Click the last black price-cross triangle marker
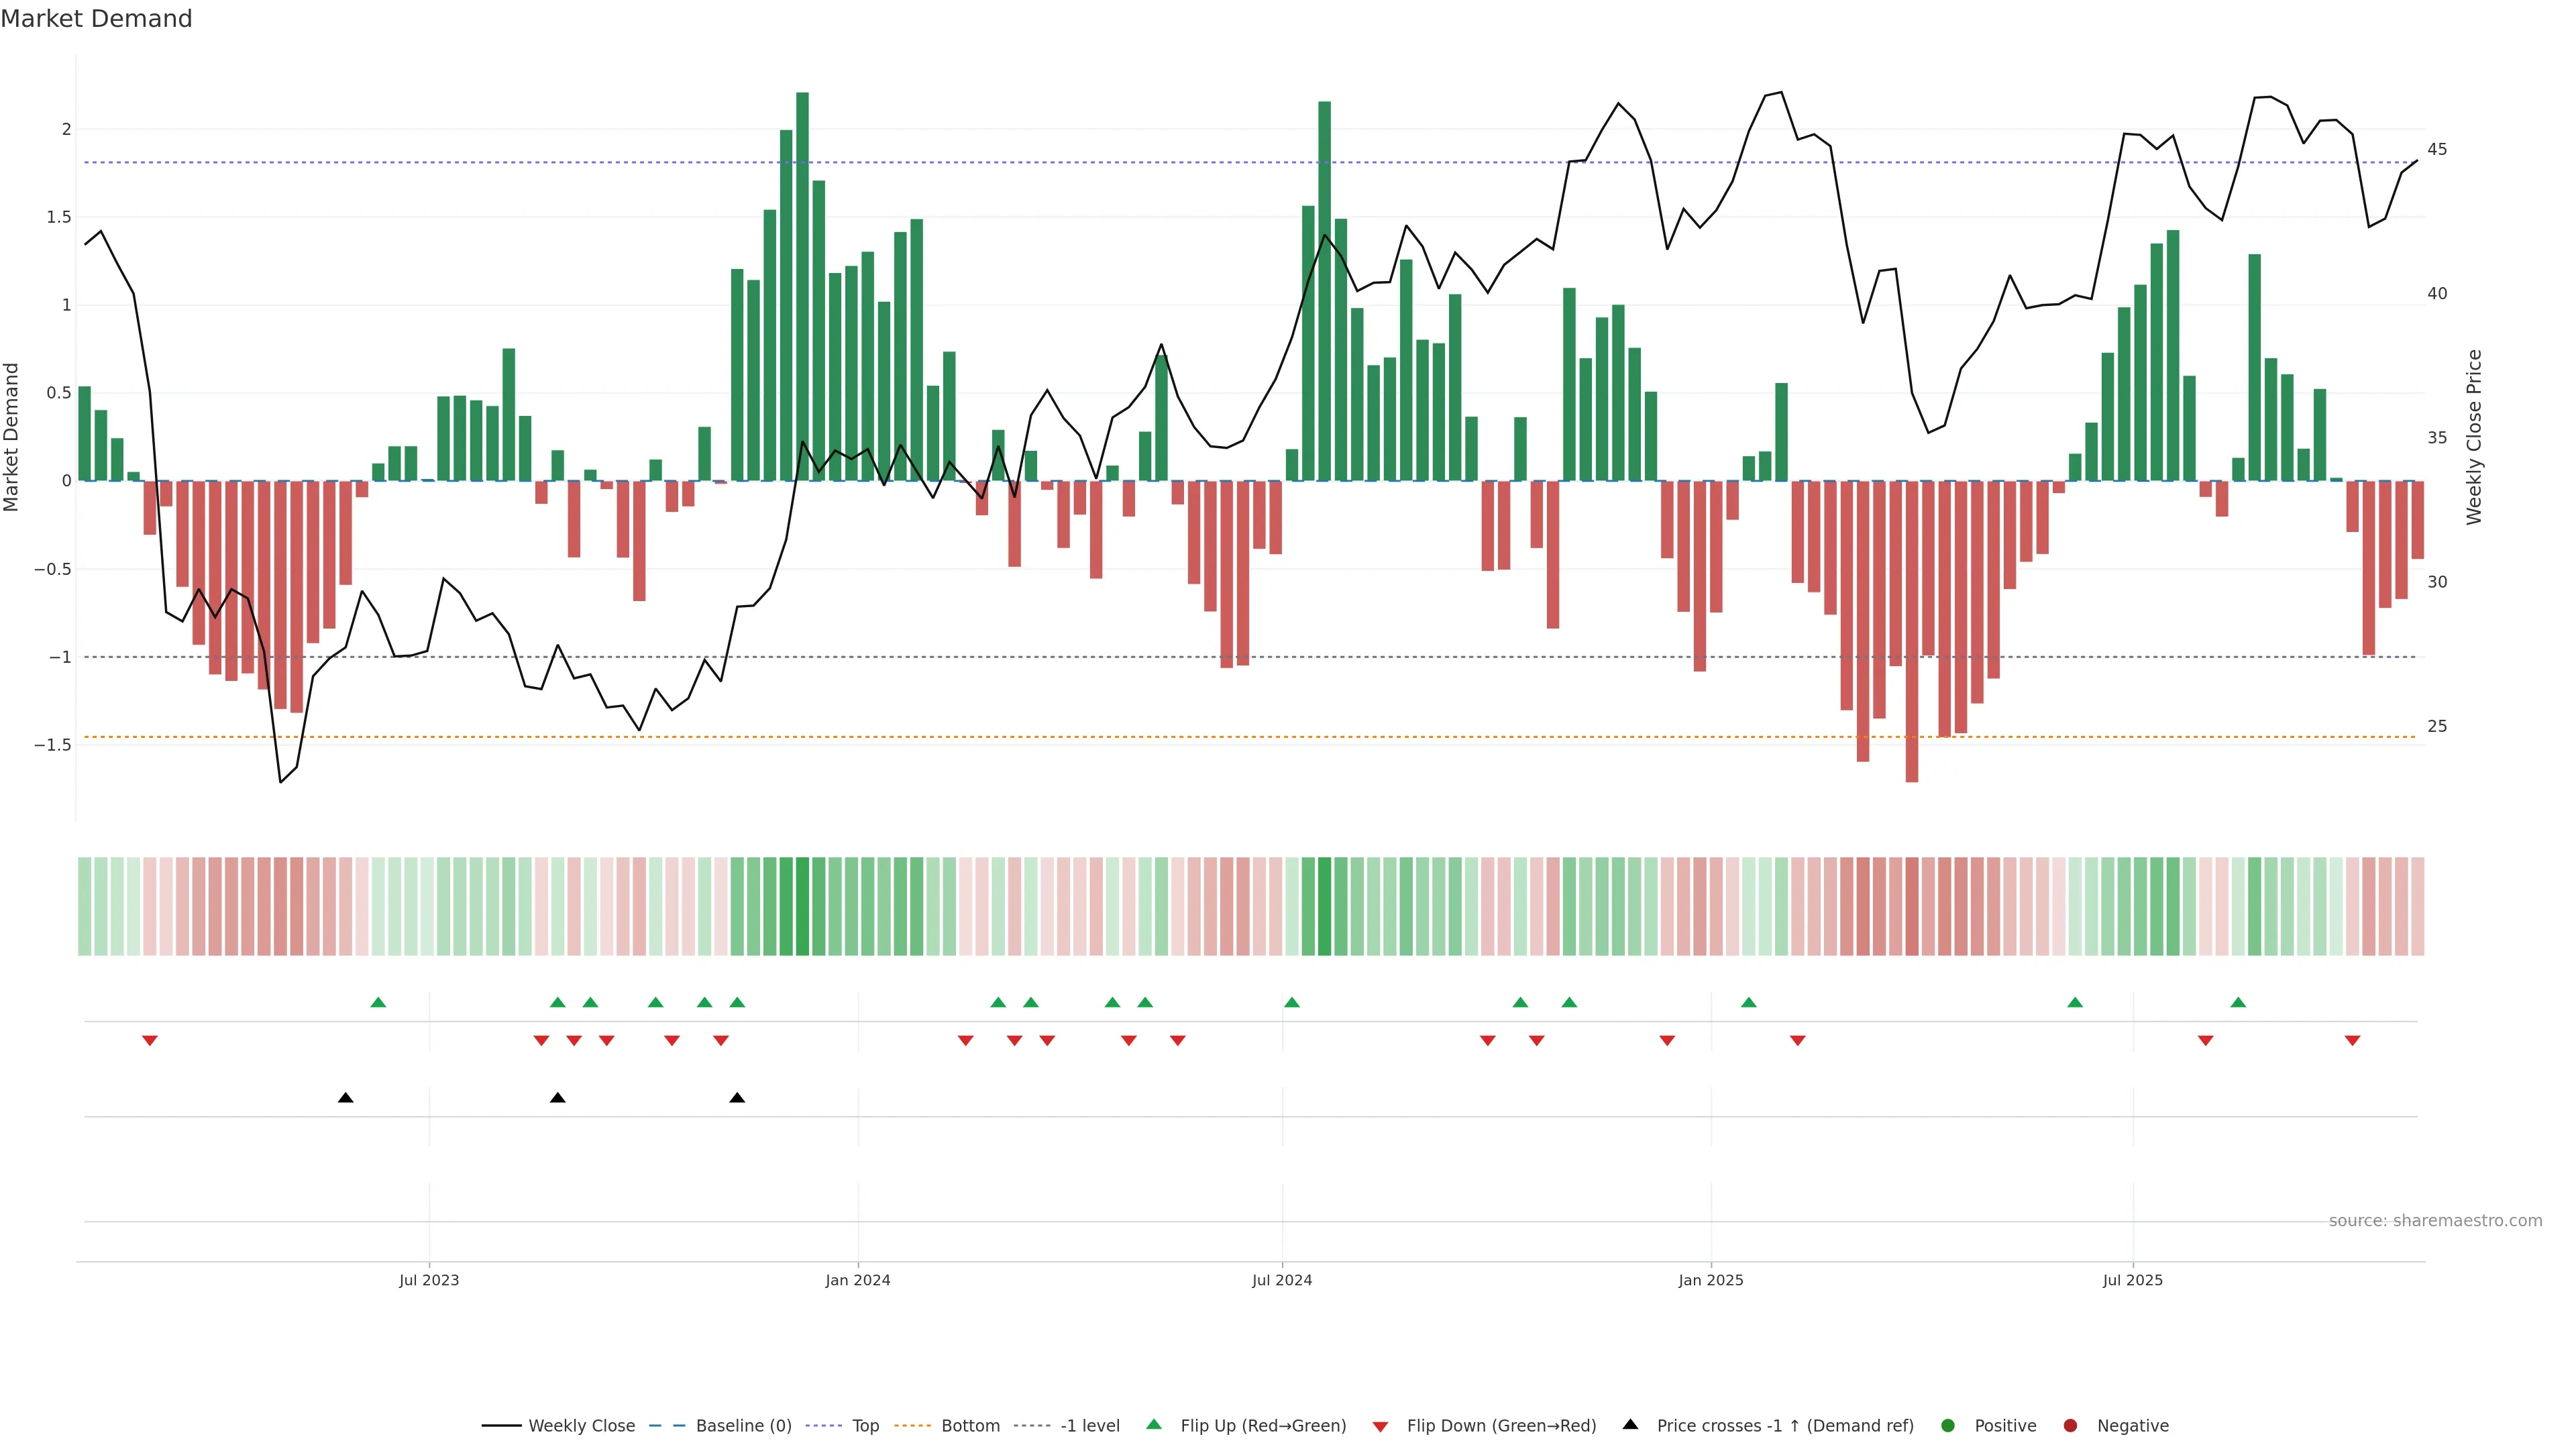Viewport: 2576px width, 1449px height. 737,1098
